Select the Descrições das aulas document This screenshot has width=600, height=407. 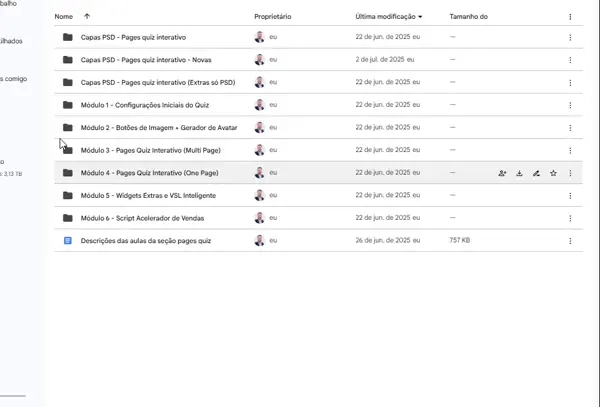tap(146, 241)
